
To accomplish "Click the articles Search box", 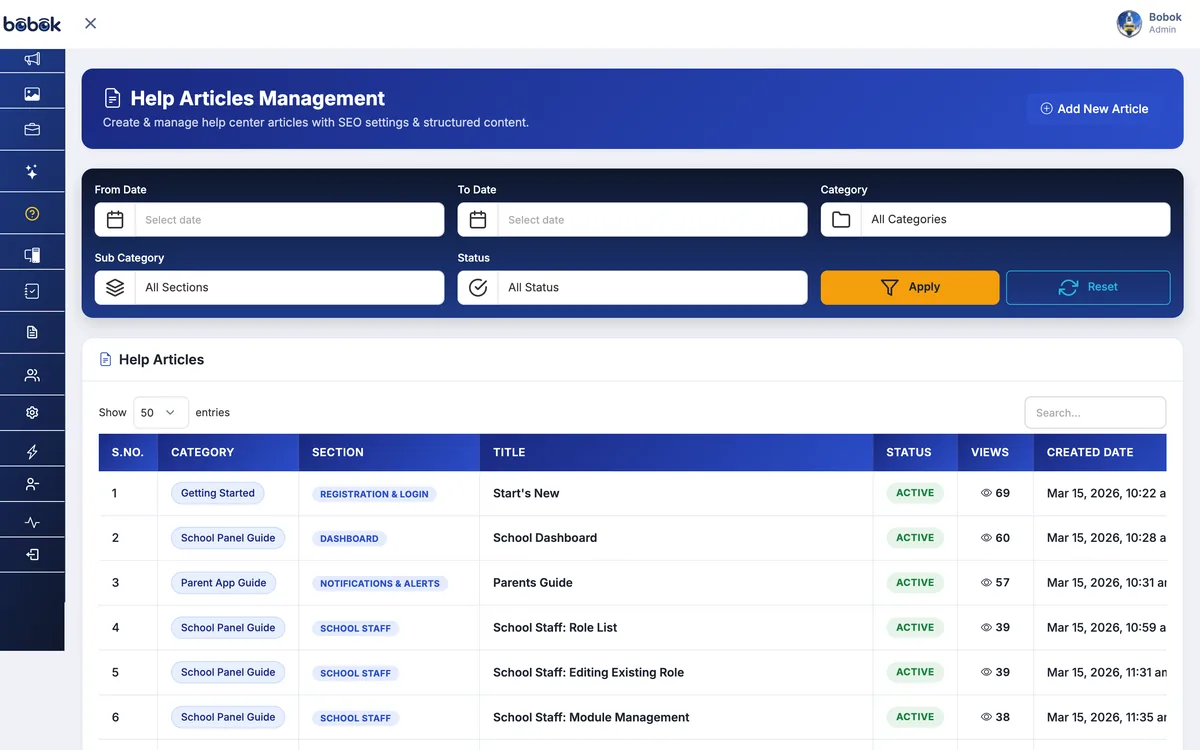I will click(x=1095, y=412).
